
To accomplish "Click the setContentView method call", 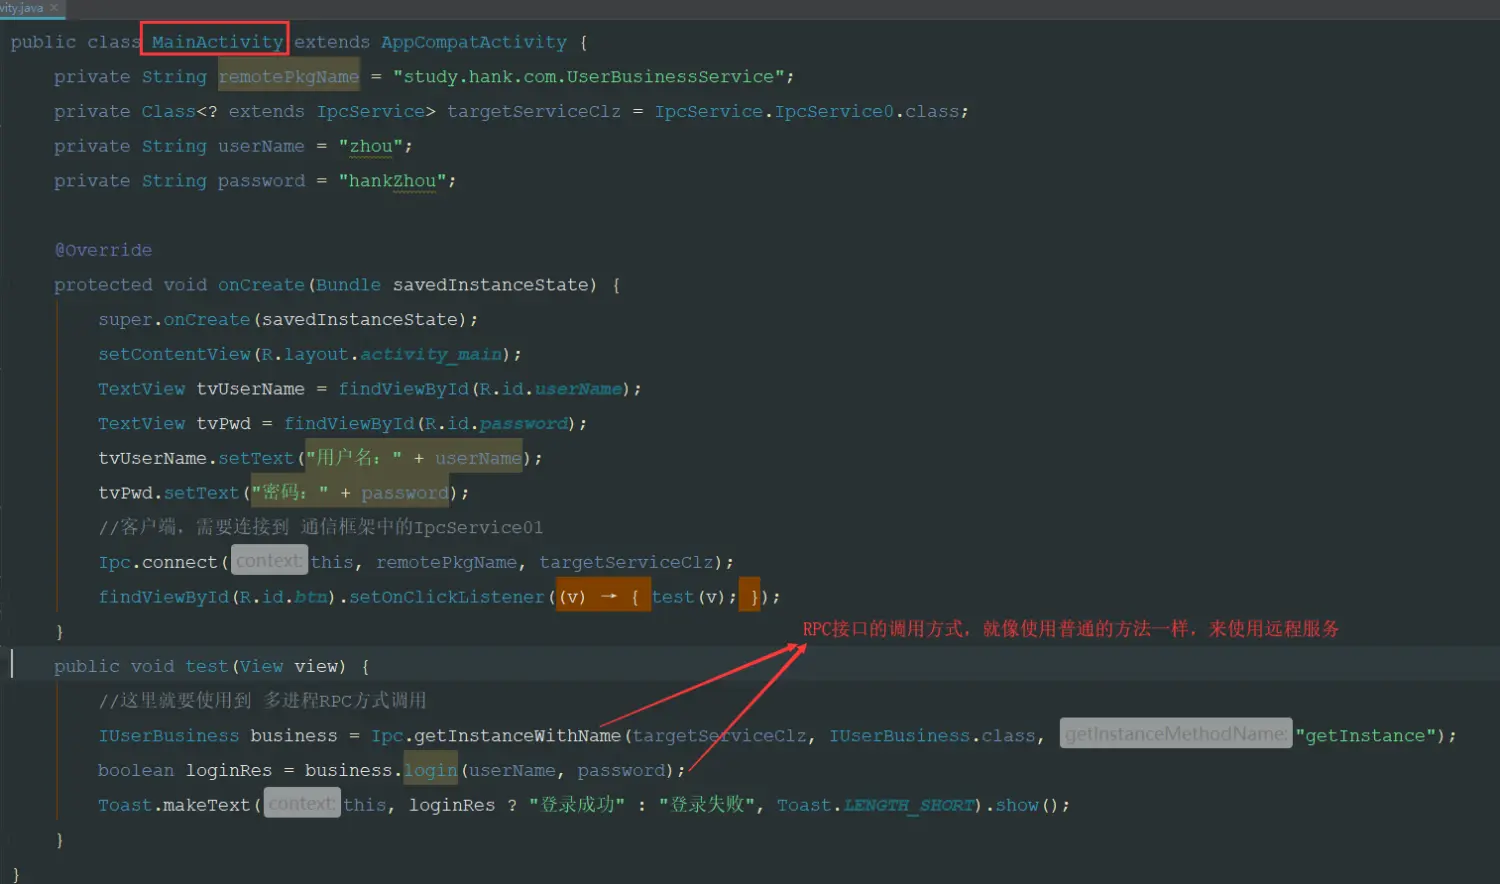I will 174,354.
